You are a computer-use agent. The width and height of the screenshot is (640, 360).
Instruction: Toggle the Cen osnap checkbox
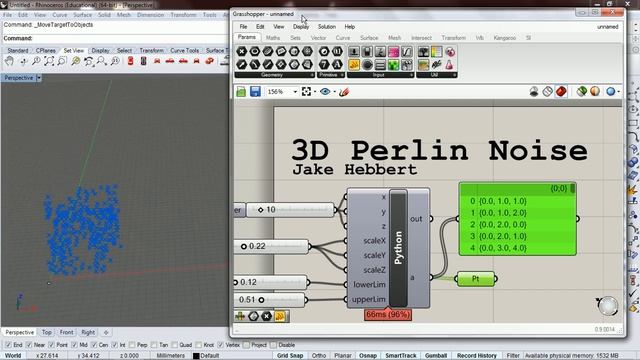pyautogui.click(x=94, y=345)
